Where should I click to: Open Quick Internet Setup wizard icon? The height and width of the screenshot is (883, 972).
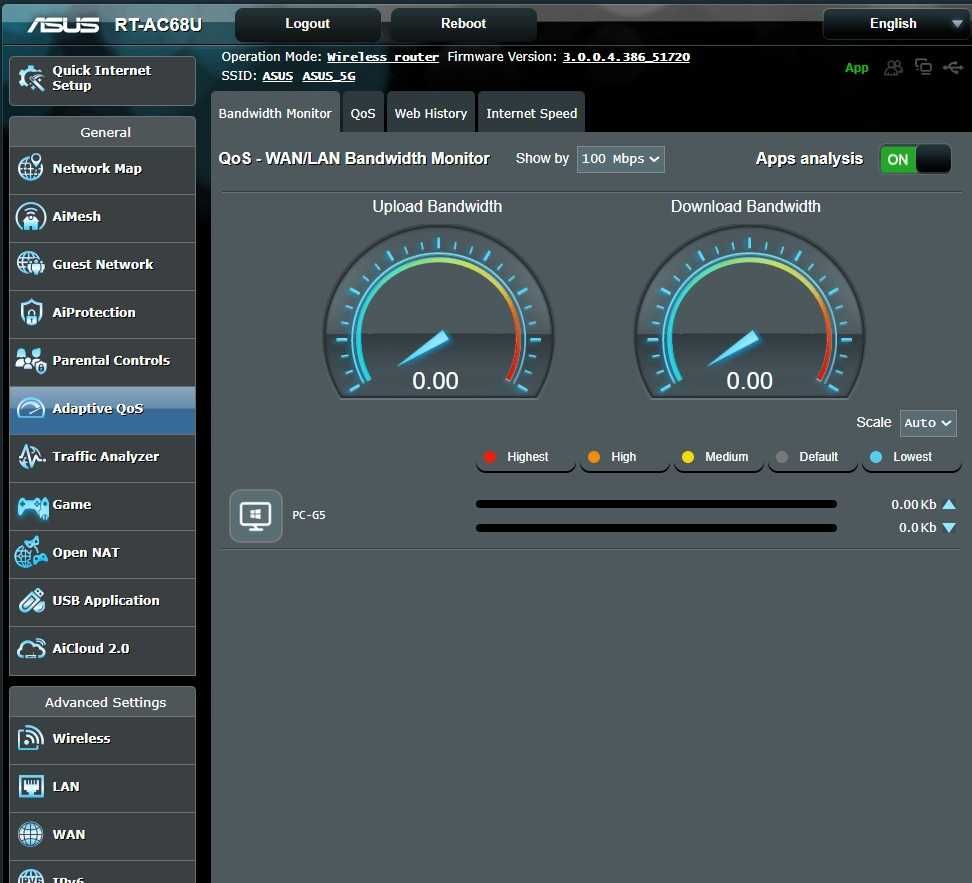[30, 79]
